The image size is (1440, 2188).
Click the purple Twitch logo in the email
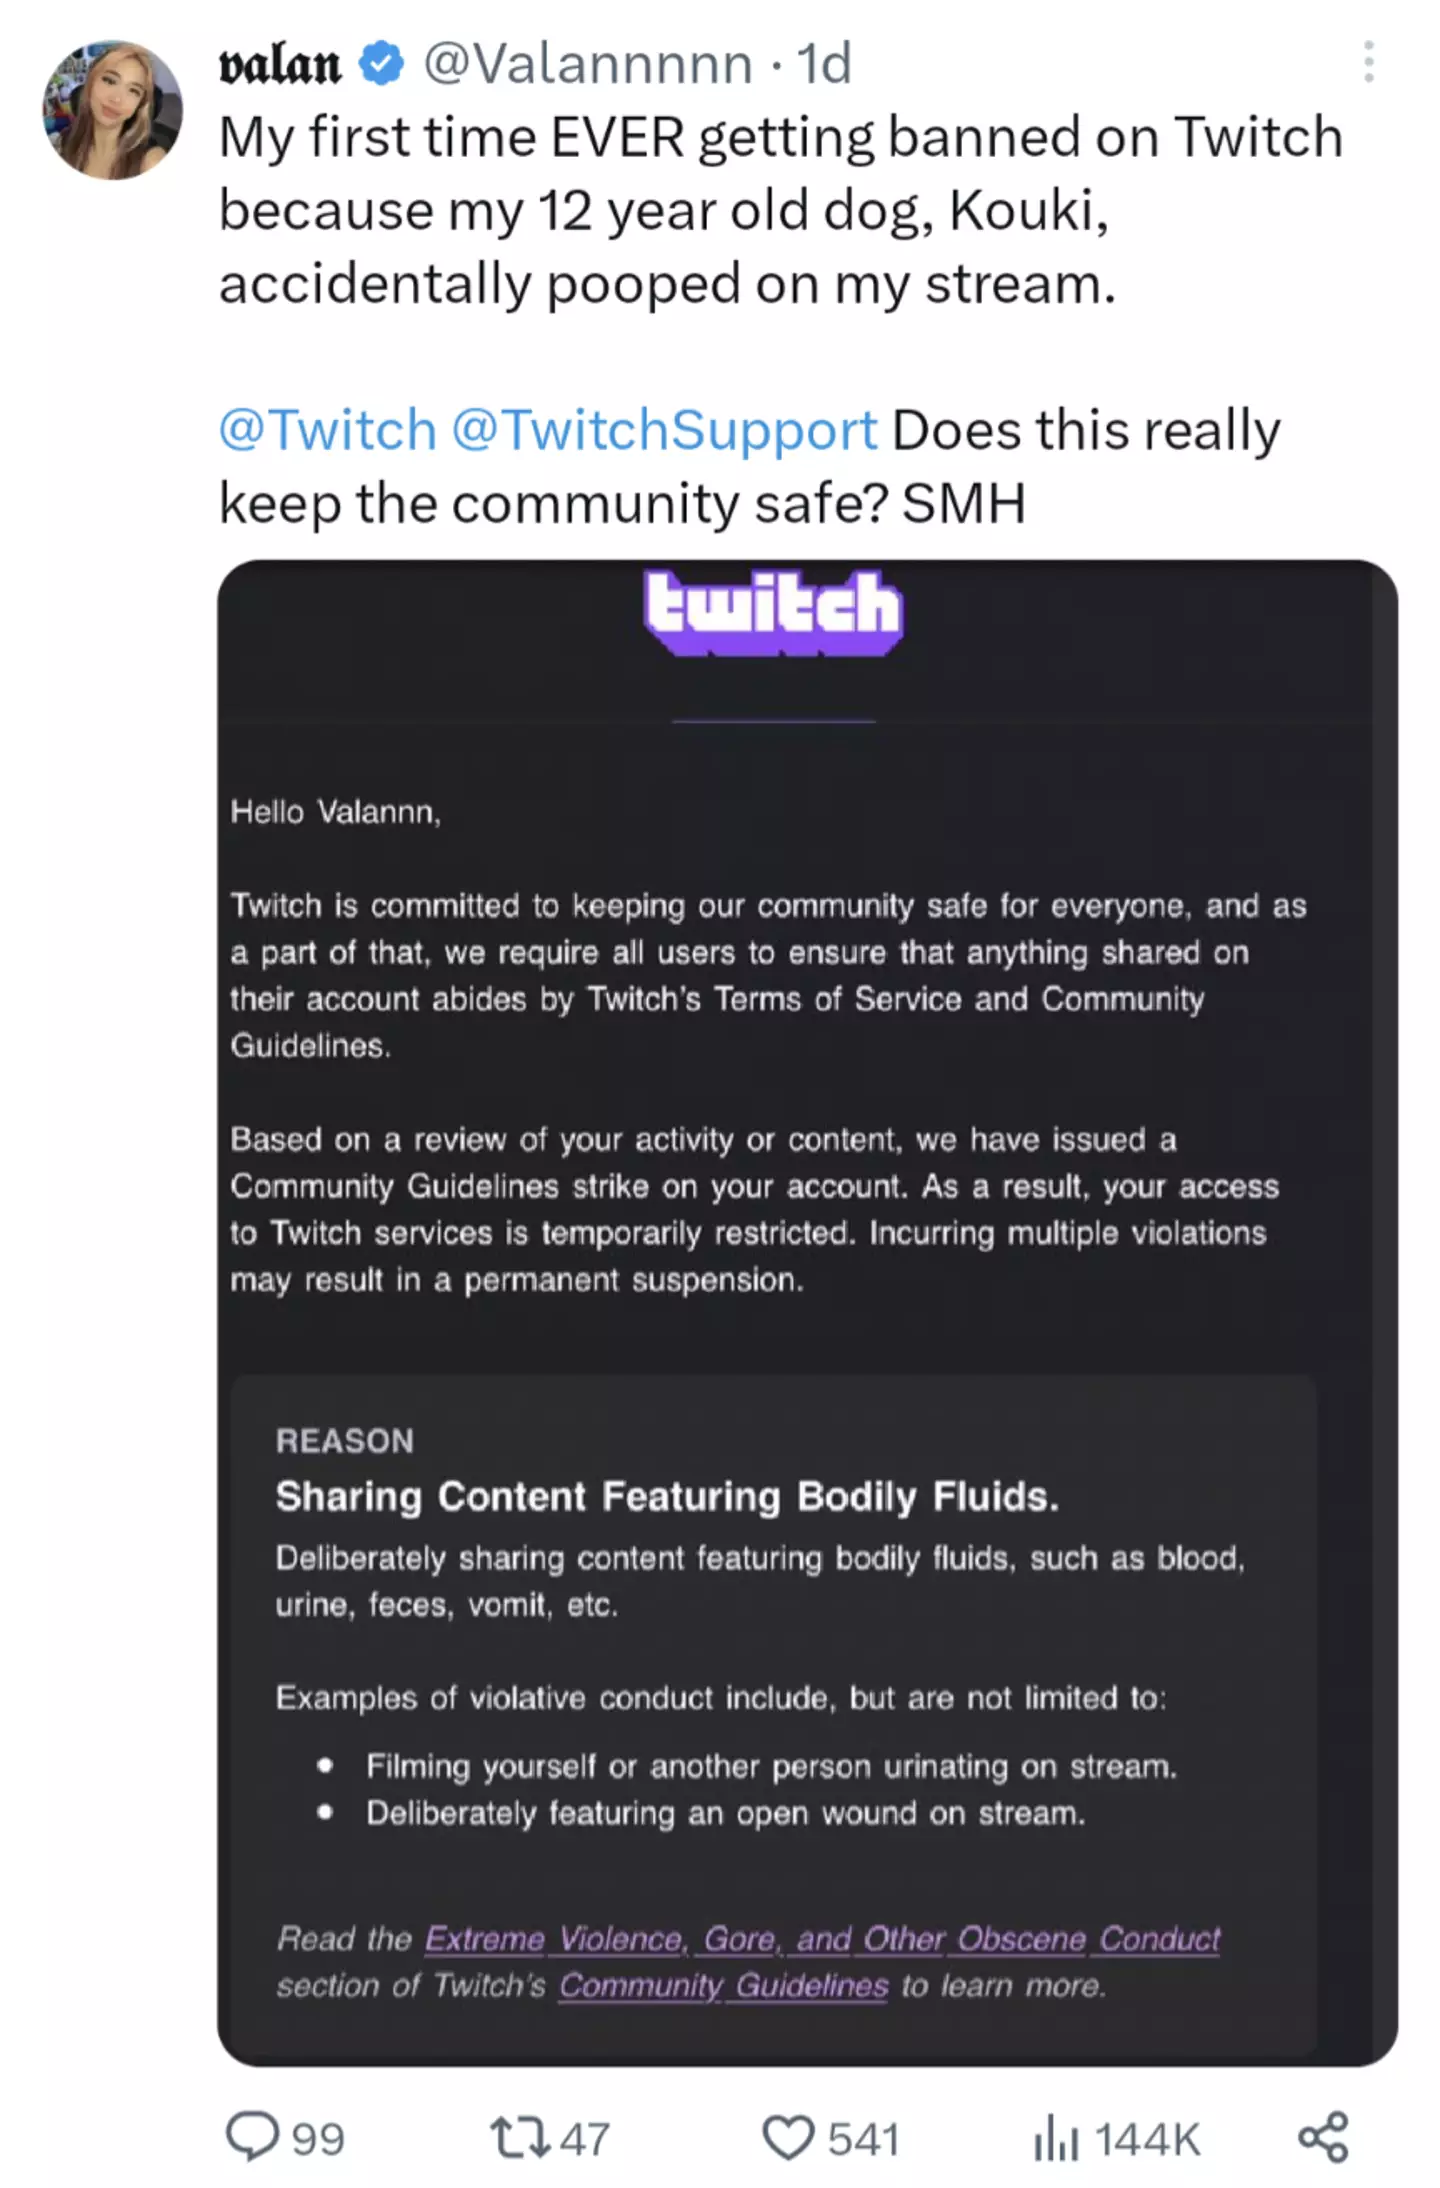click(773, 611)
